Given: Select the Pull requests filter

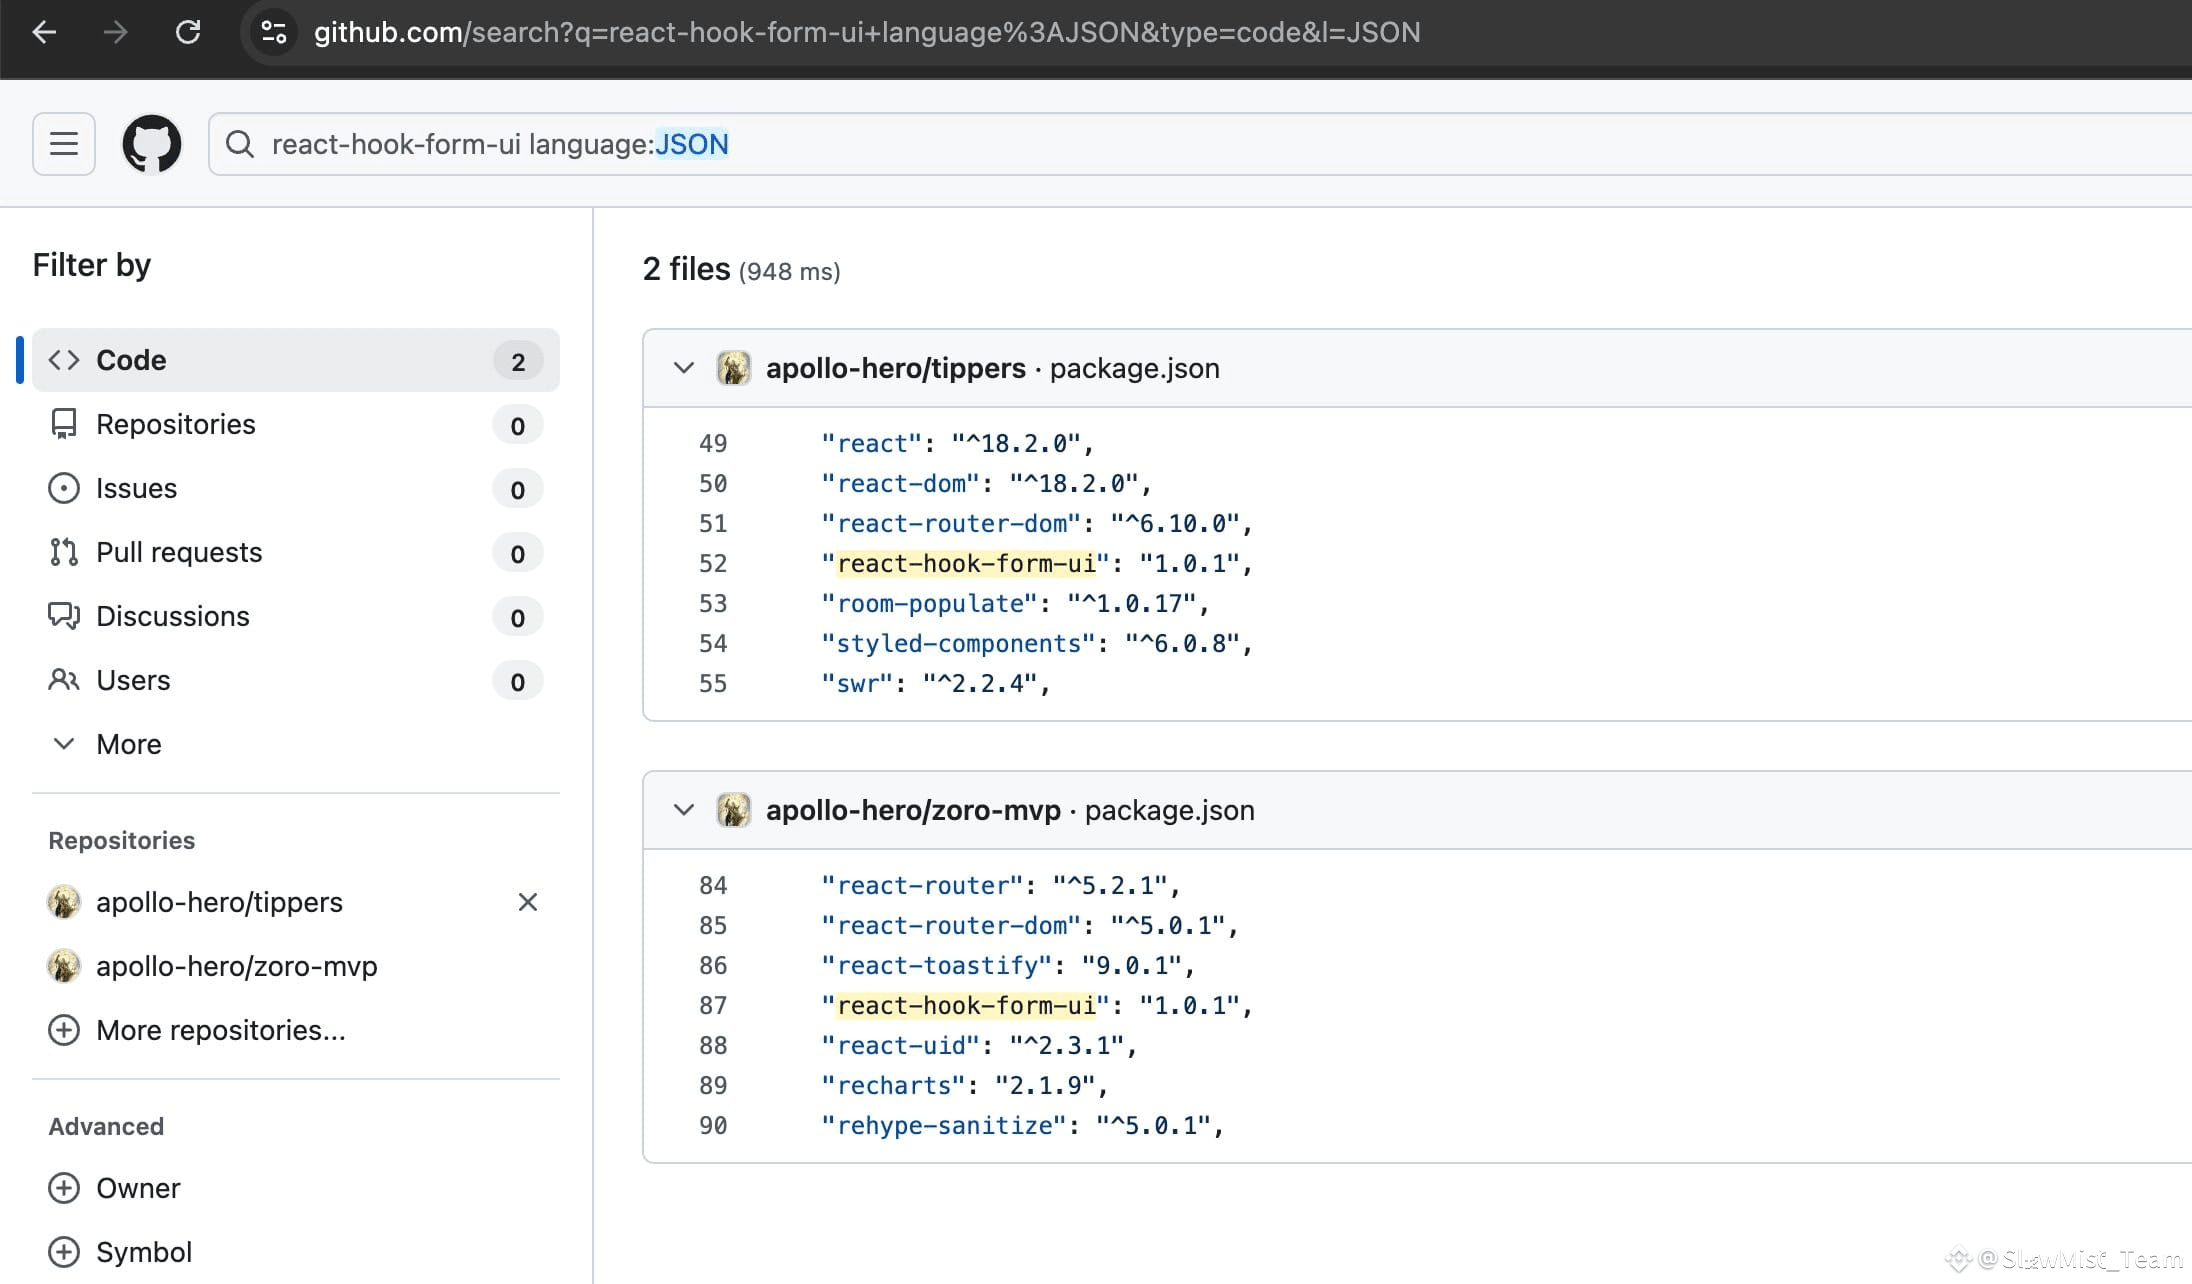Looking at the screenshot, I should pyautogui.click(x=296, y=552).
